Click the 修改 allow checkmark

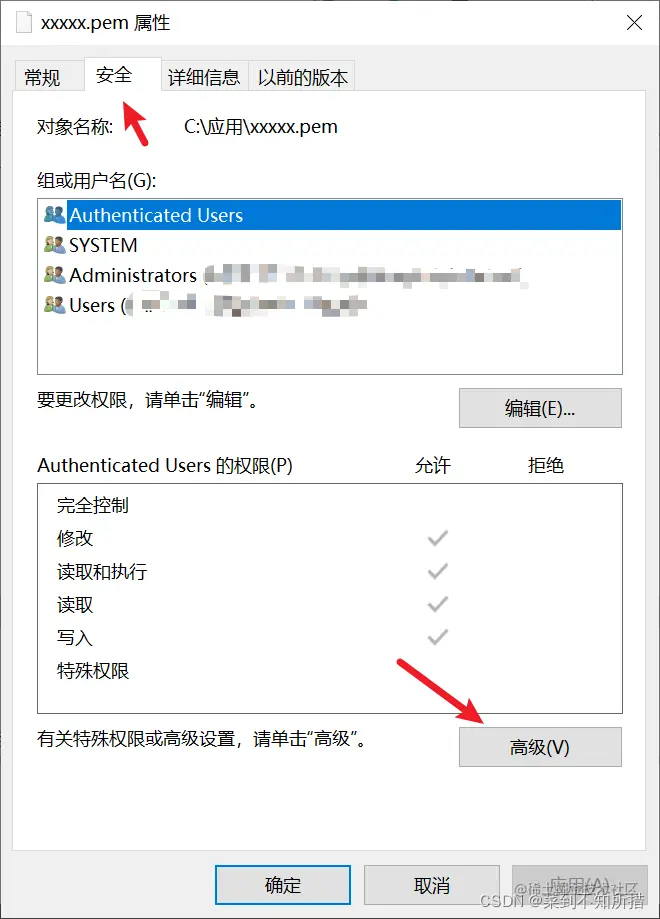(x=438, y=537)
